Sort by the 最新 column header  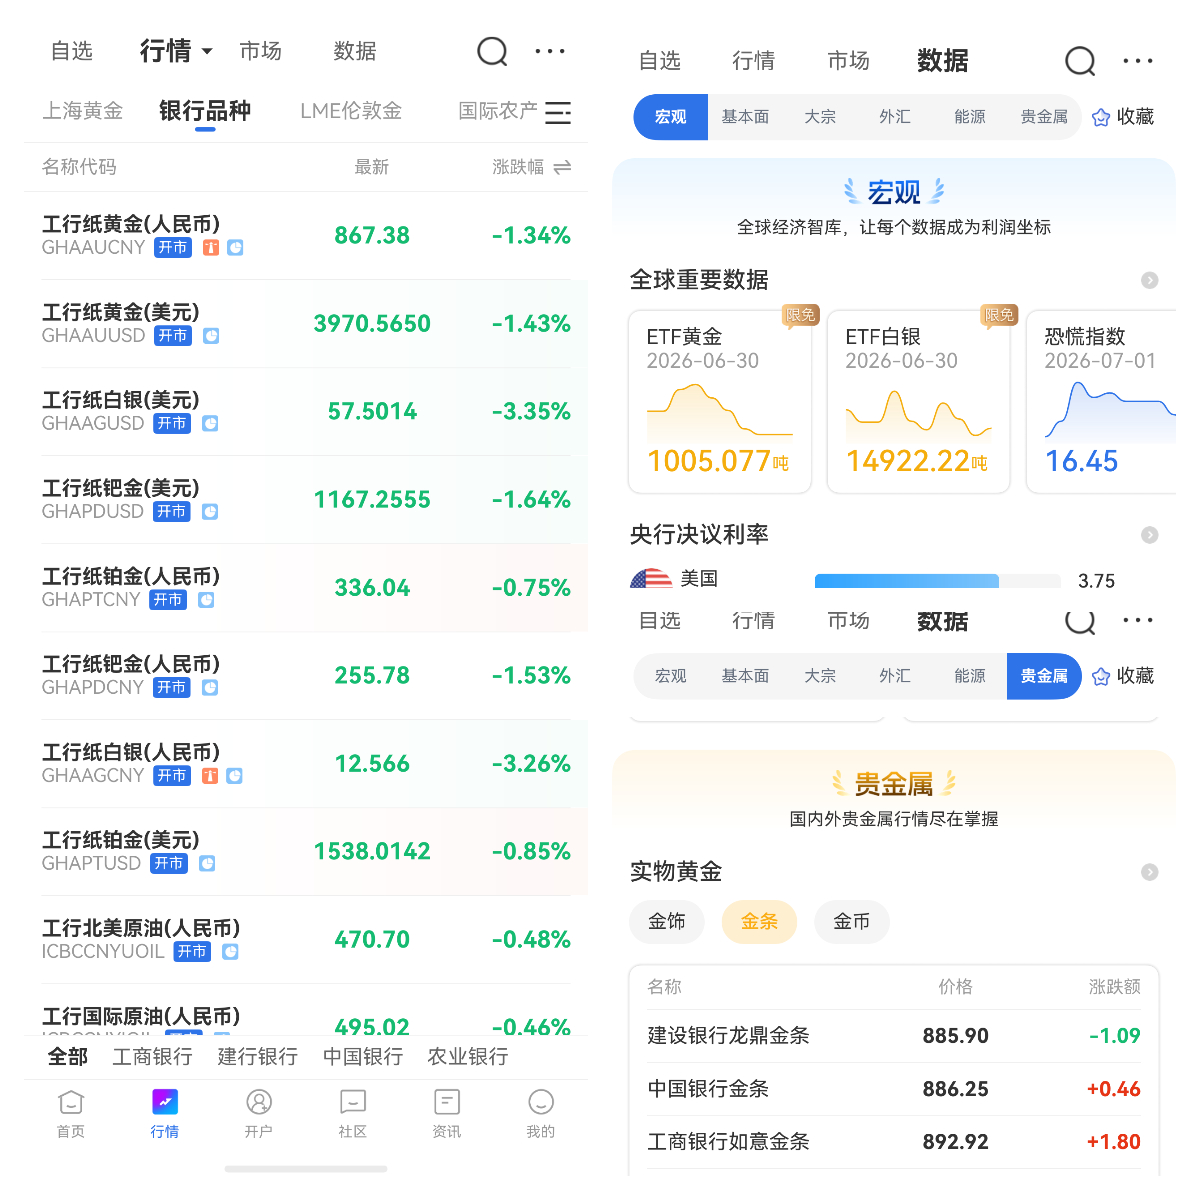point(372,167)
